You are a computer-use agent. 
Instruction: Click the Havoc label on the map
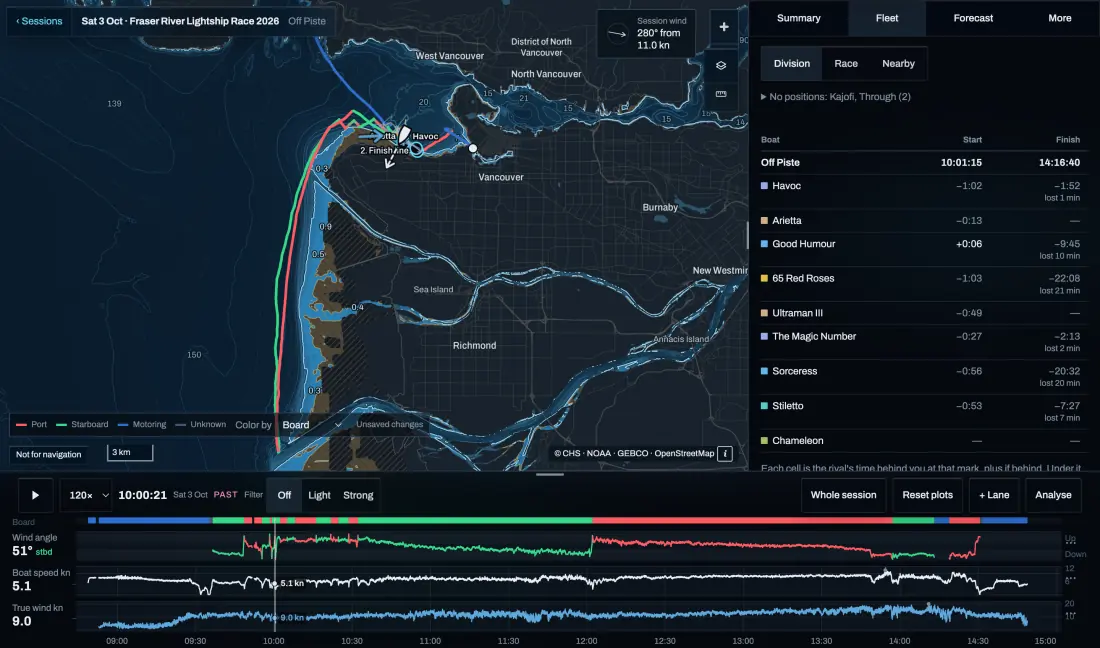(x=425, y=137)
